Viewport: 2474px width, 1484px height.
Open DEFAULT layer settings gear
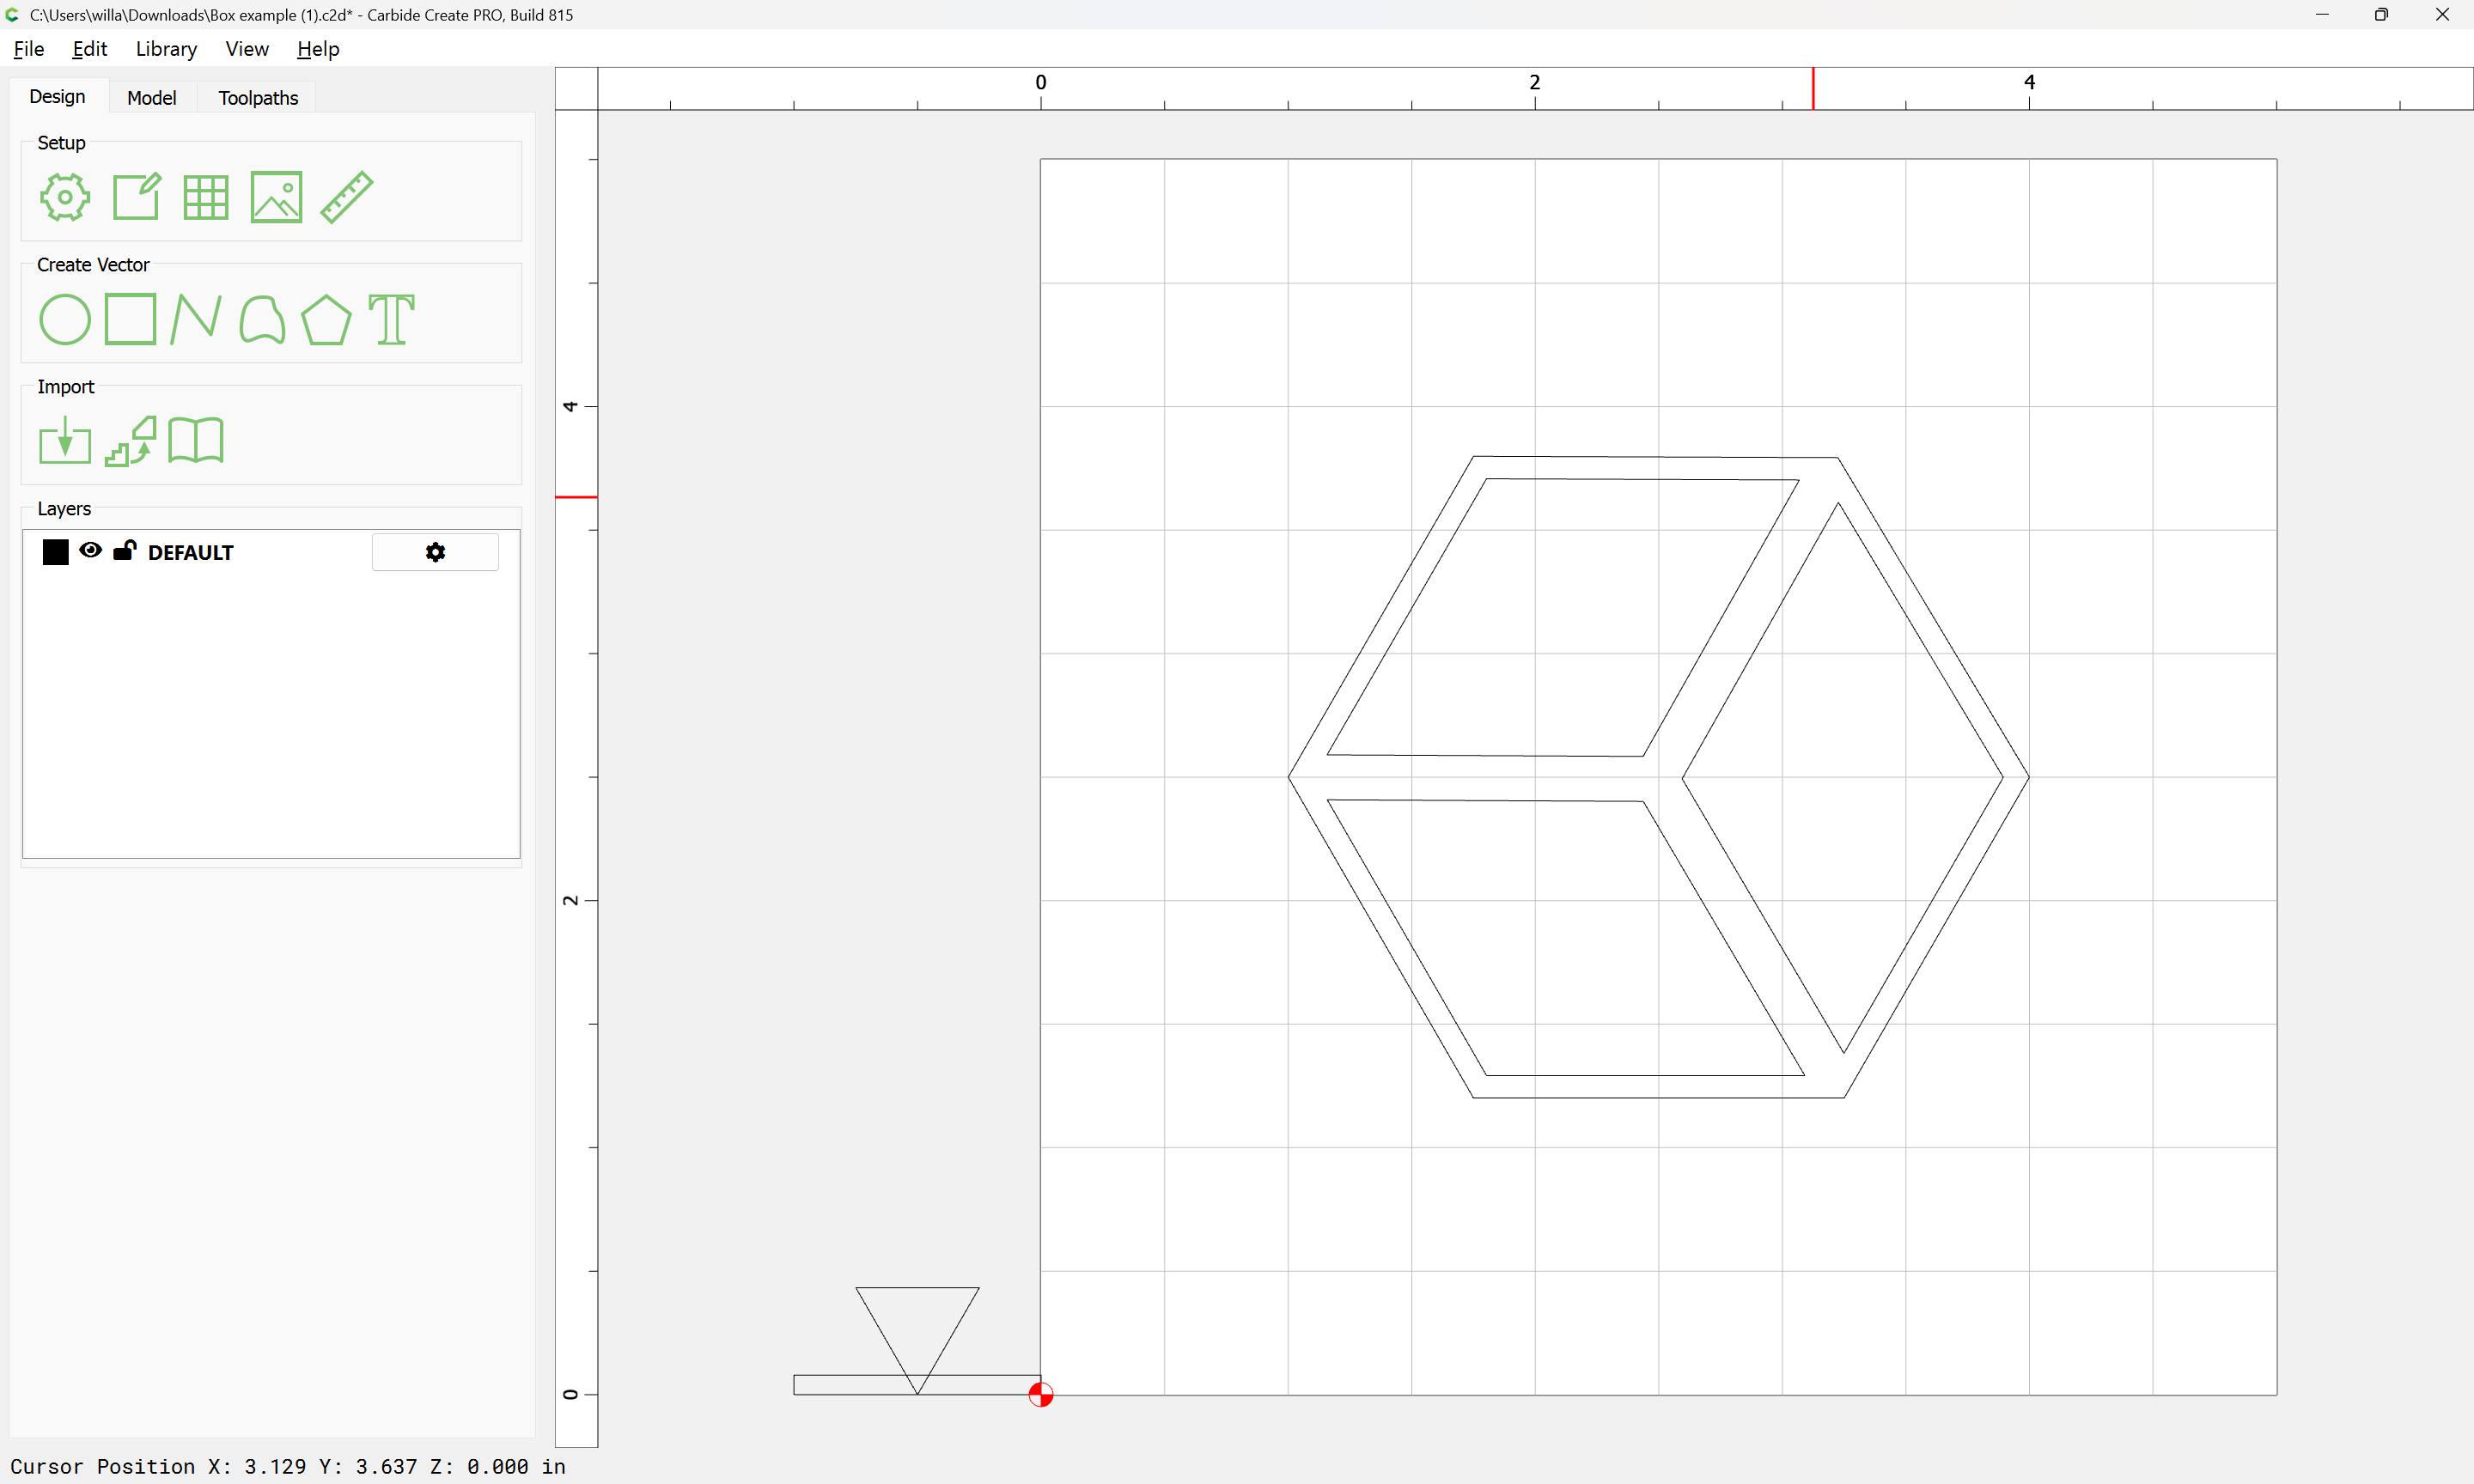[435, 552]
